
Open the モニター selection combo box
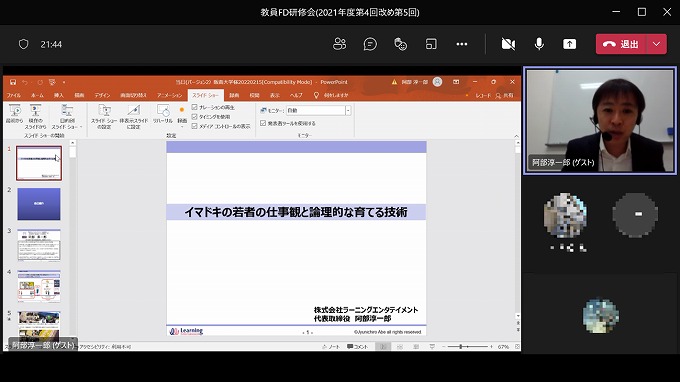tap(318, 111)
